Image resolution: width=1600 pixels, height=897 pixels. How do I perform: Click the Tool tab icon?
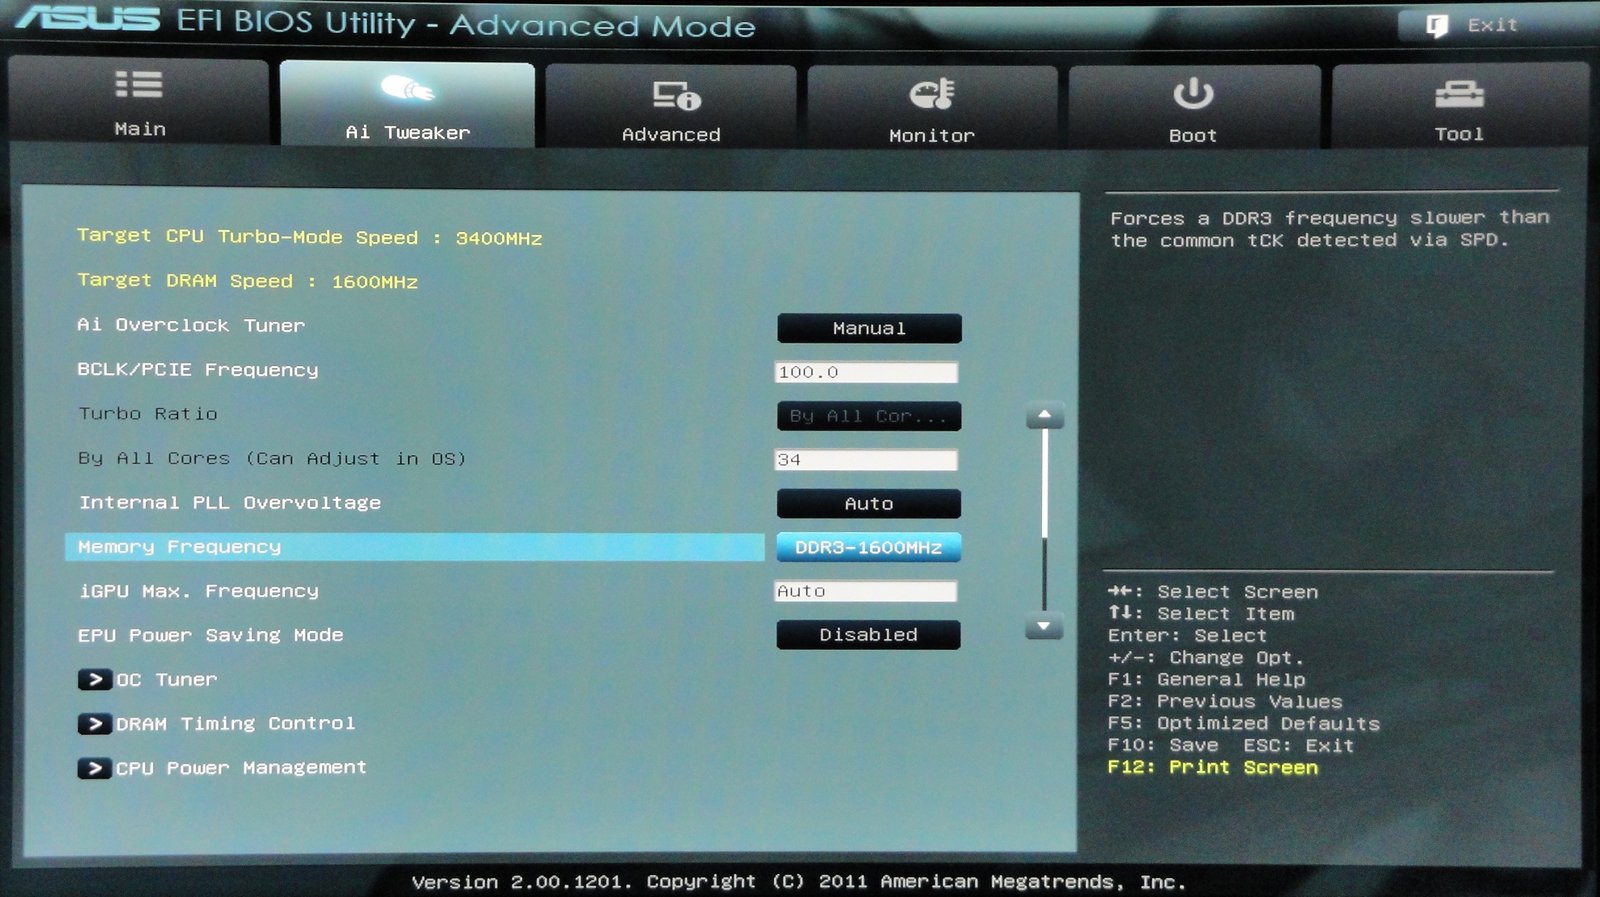pos(1459,94)
